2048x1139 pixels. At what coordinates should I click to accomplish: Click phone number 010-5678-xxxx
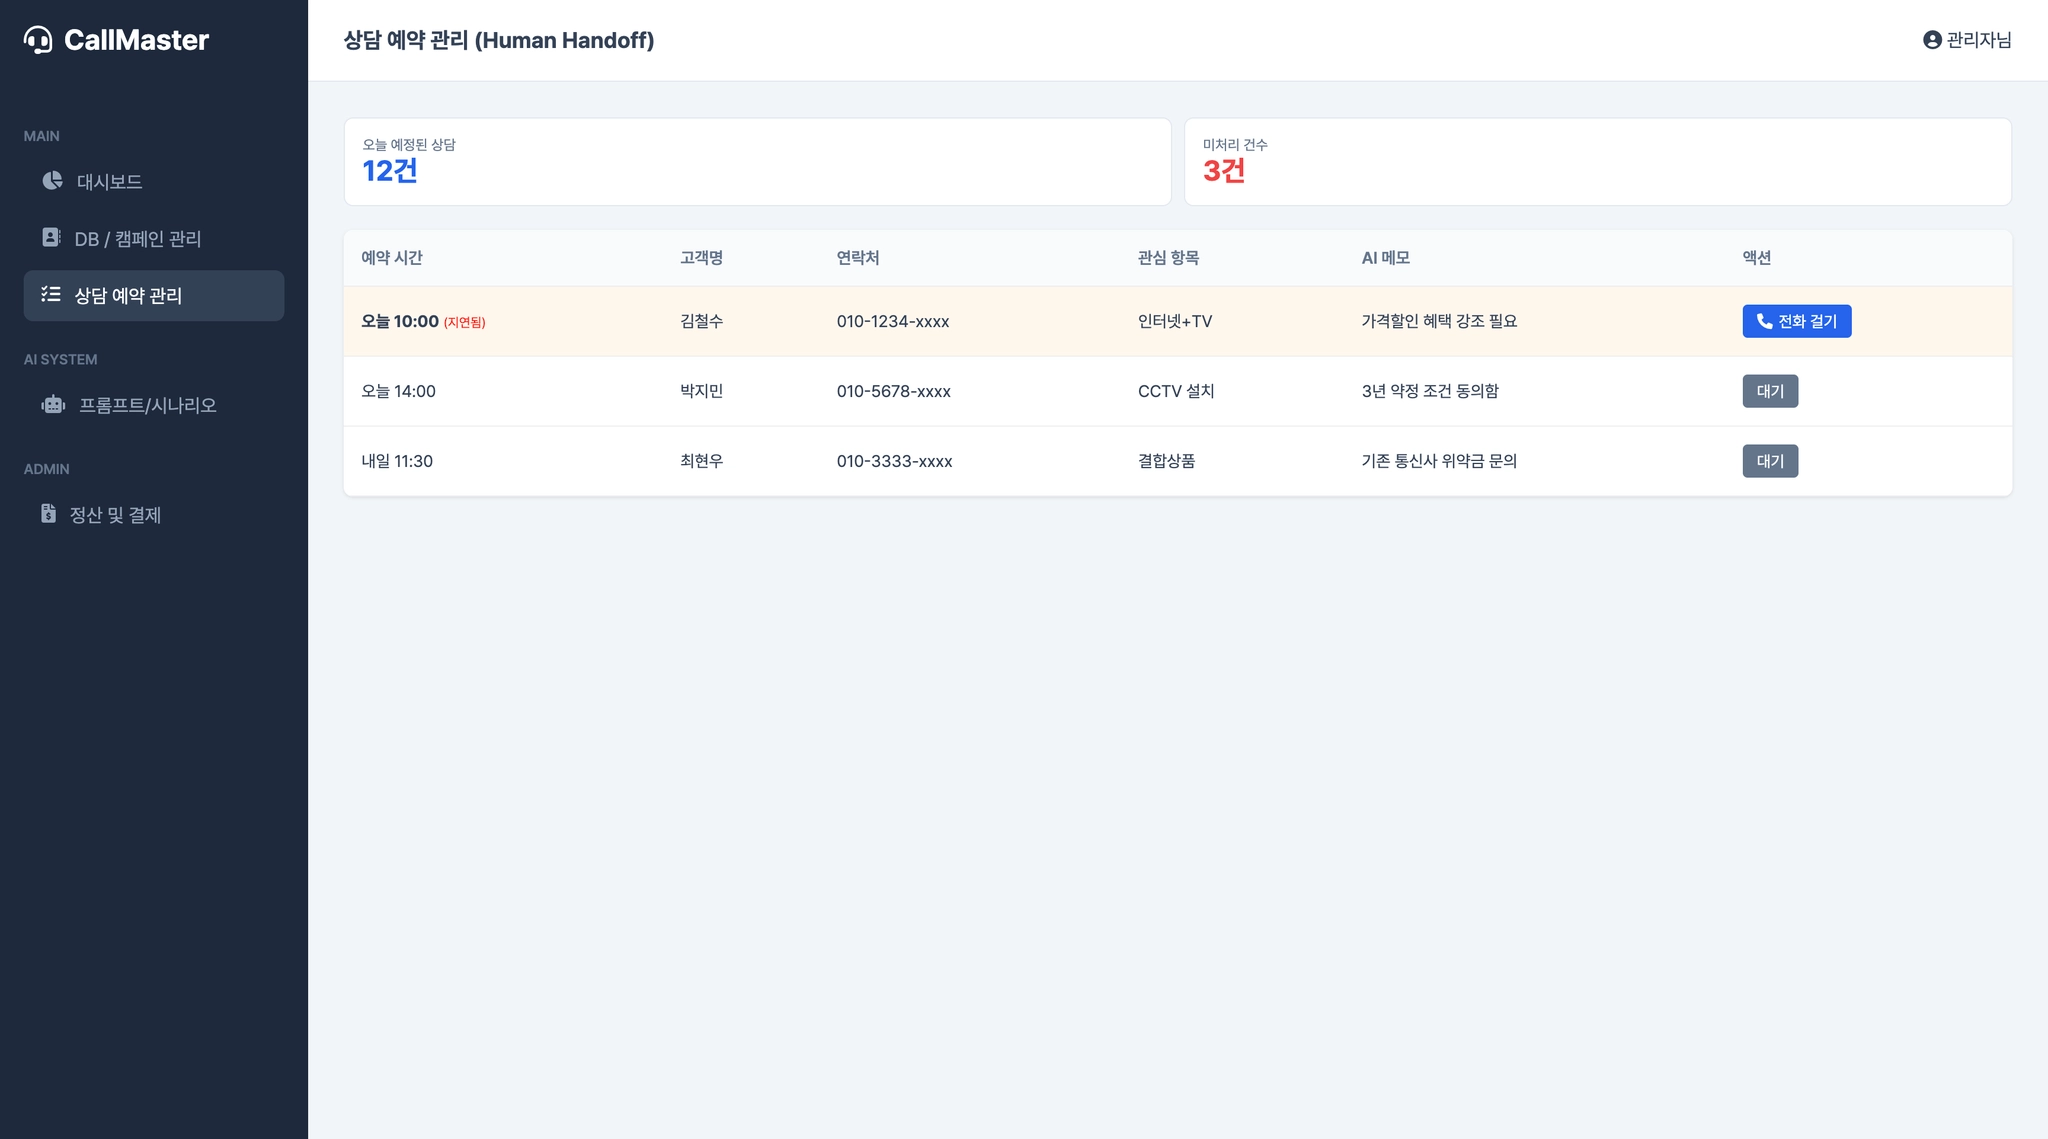[x=893, y=391]
